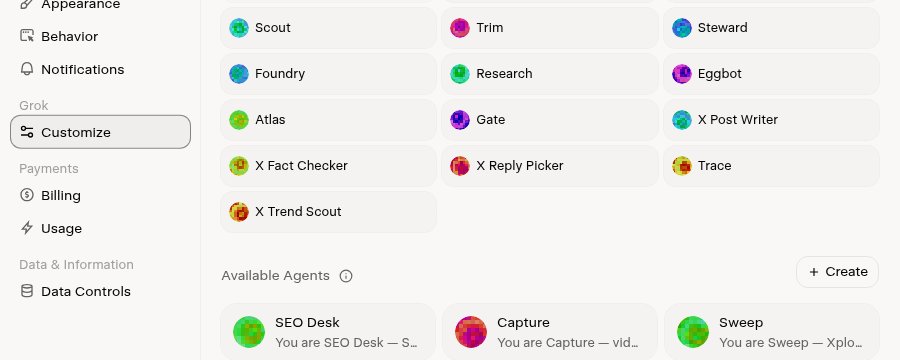Open the Usage page with lightning icon
Viewport: 900px width, 360px height.
tap(100, 229)
